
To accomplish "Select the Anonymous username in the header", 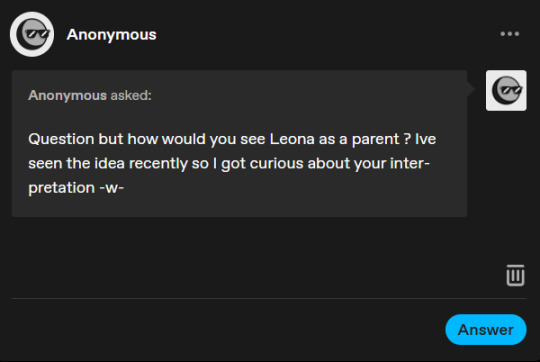I will 112,34.
